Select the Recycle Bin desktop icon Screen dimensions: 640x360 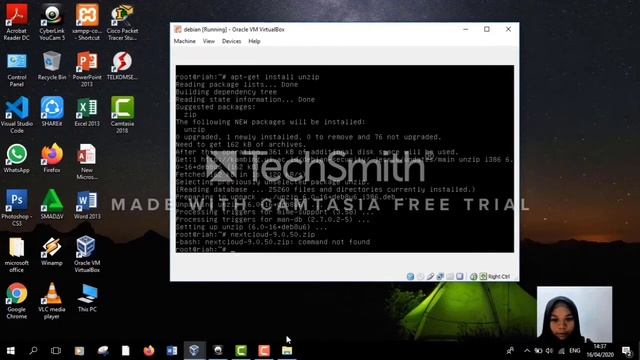(x=52, y=65)
